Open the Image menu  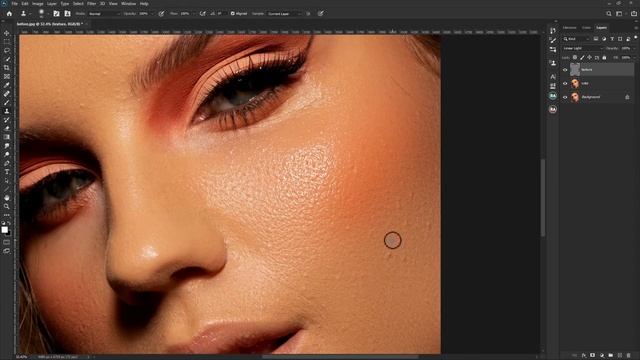(38, 4)
